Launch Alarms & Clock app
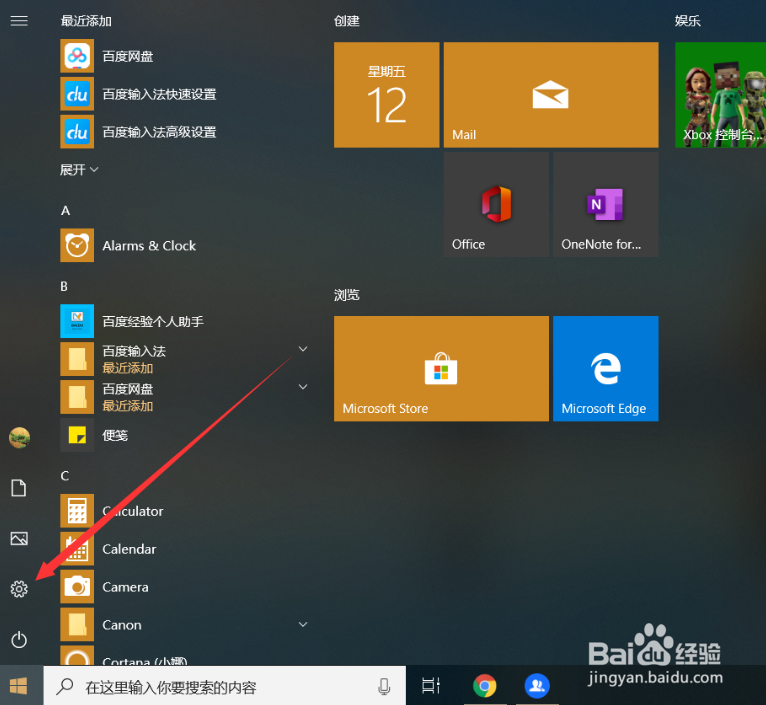Image resolution: width=766 pixels, height=705 pixels. (186, 245)
